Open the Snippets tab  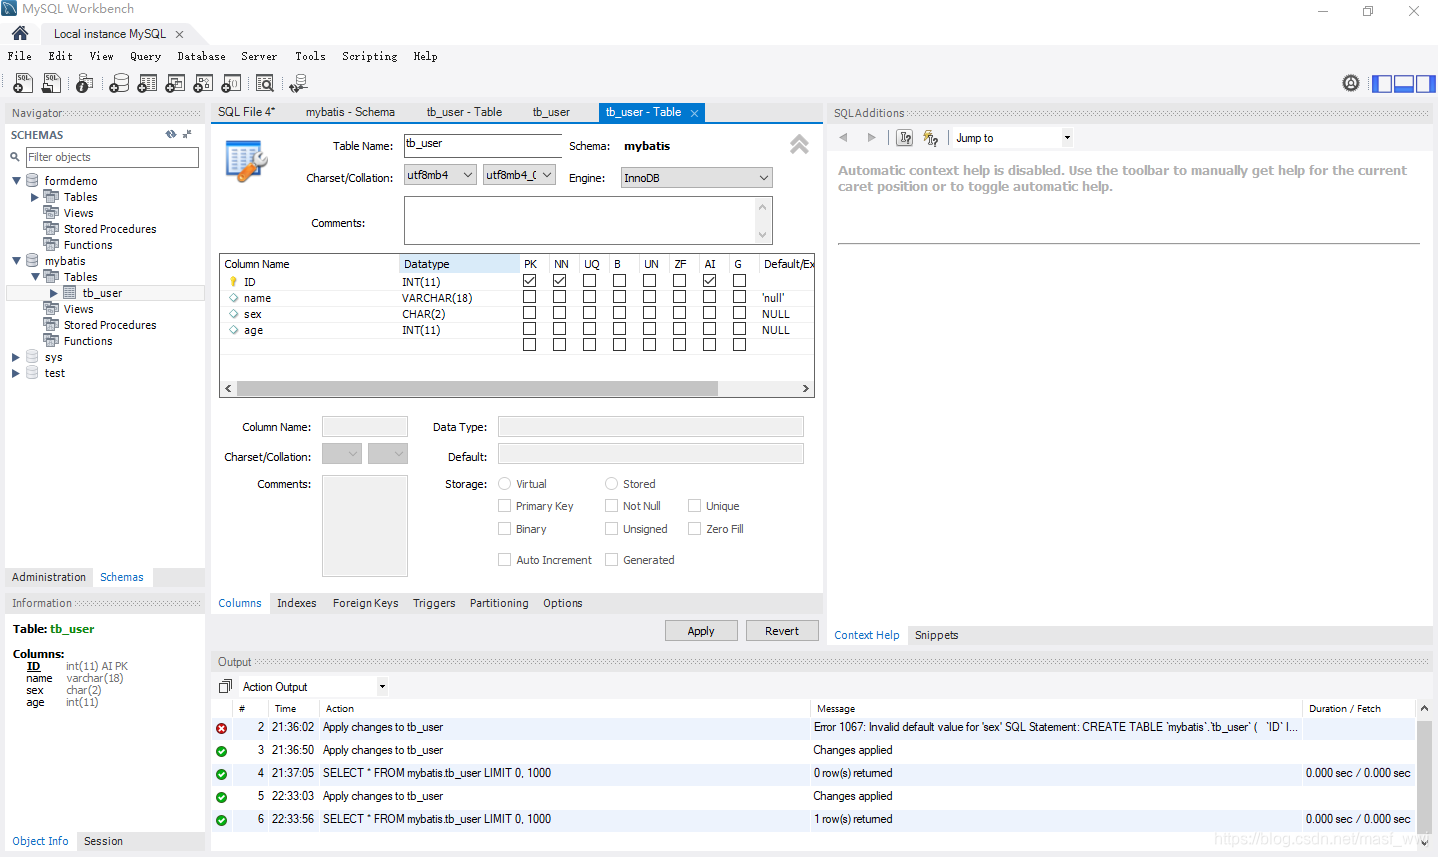(937, 635)
